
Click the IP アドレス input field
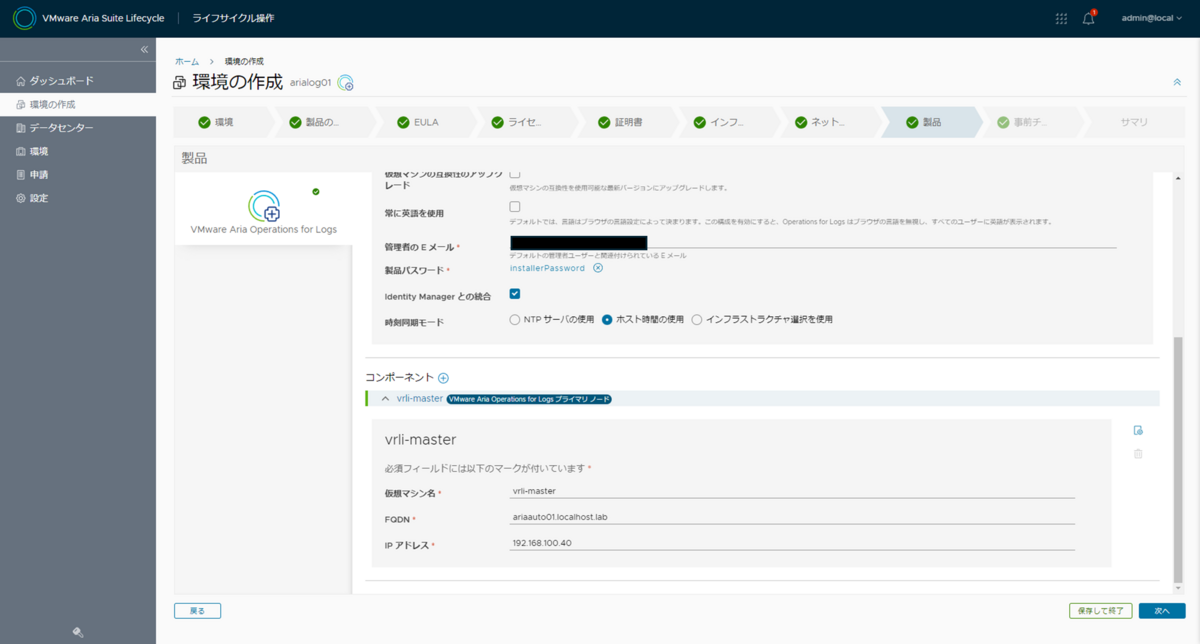[792, 543]
